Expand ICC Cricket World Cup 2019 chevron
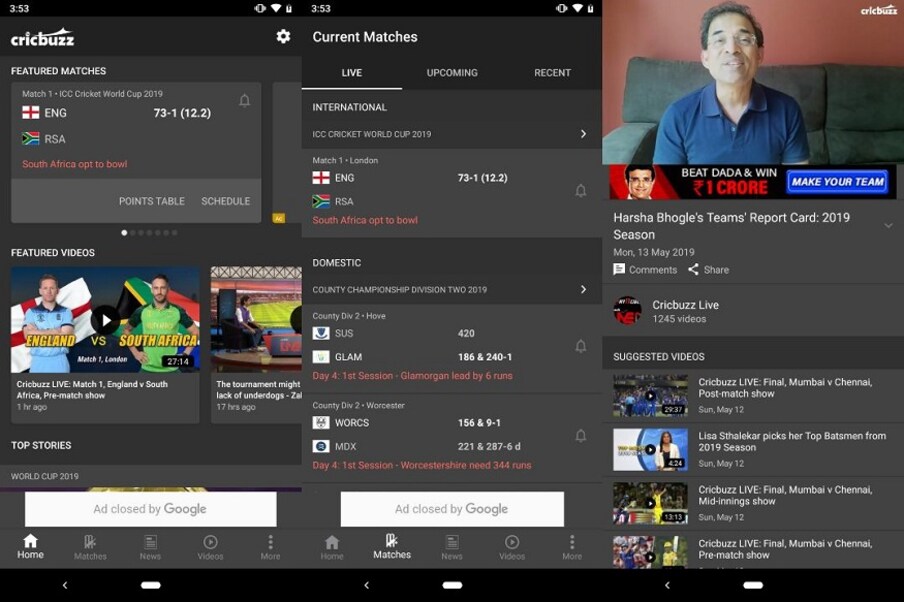Viewport: 904px width, 602px height. point(583,134)
